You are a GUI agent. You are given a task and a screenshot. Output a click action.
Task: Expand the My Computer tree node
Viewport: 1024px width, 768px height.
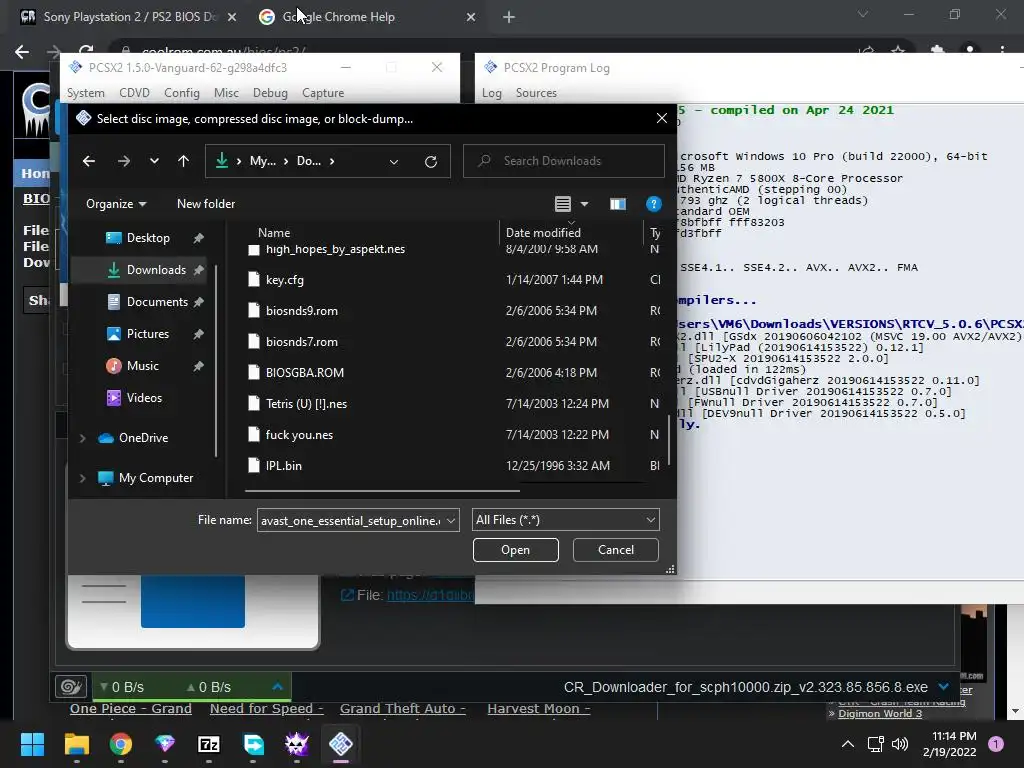(83, 478)
